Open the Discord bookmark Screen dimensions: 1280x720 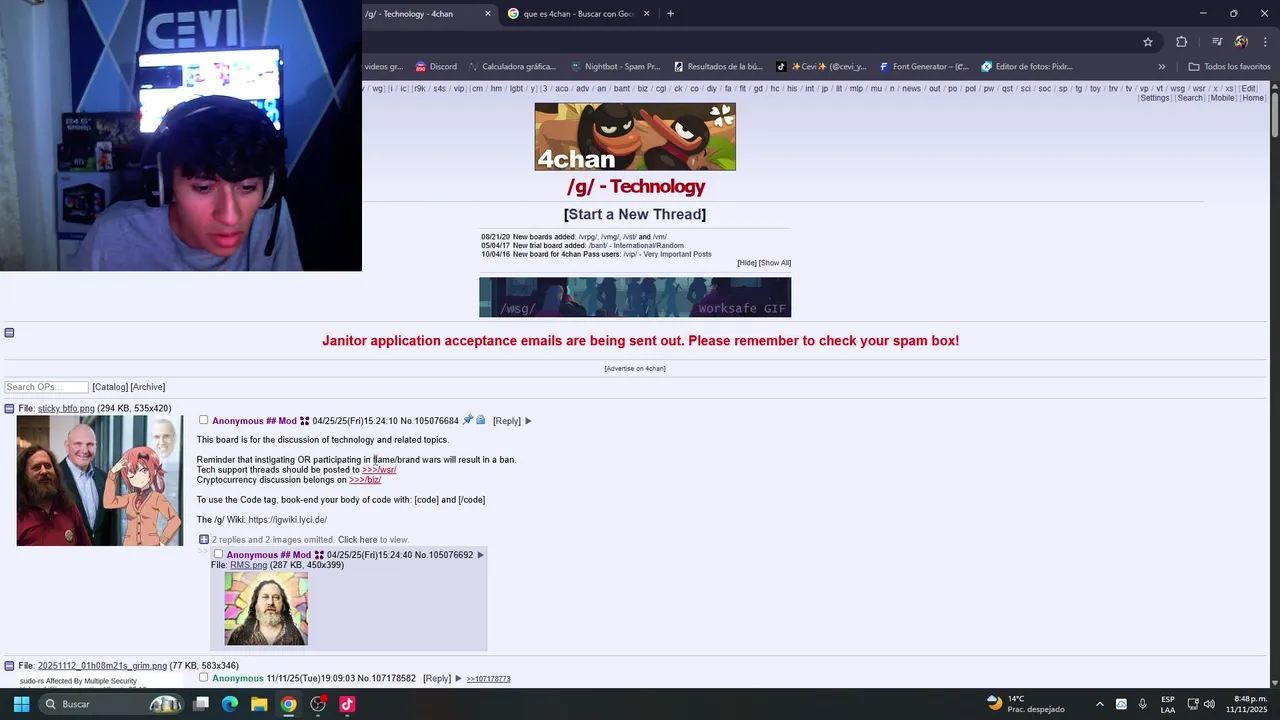point(436,67)
